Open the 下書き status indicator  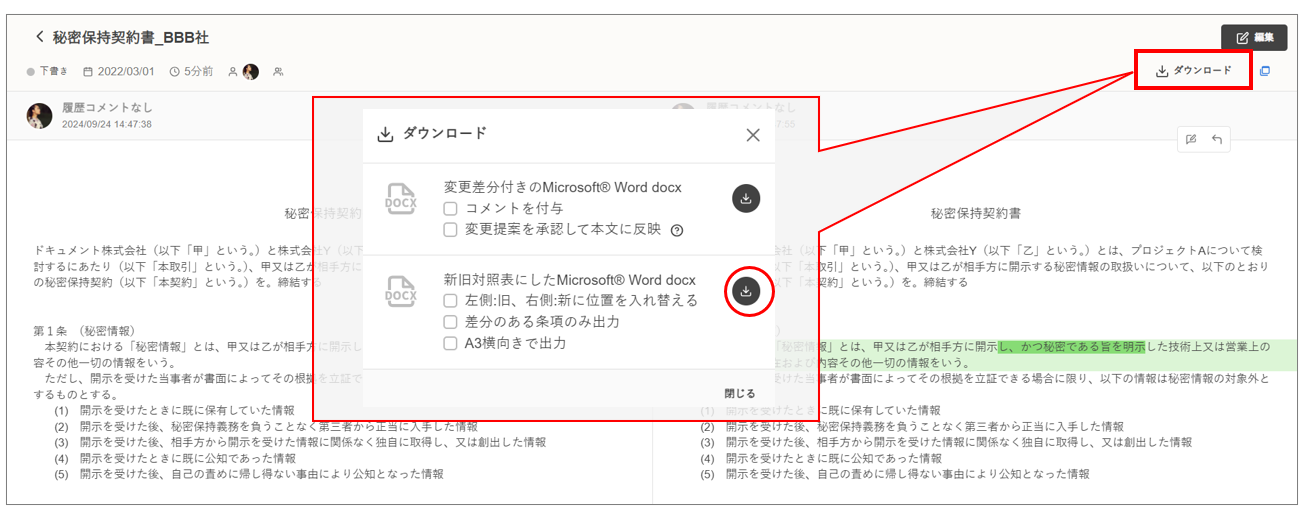point(47,72)
